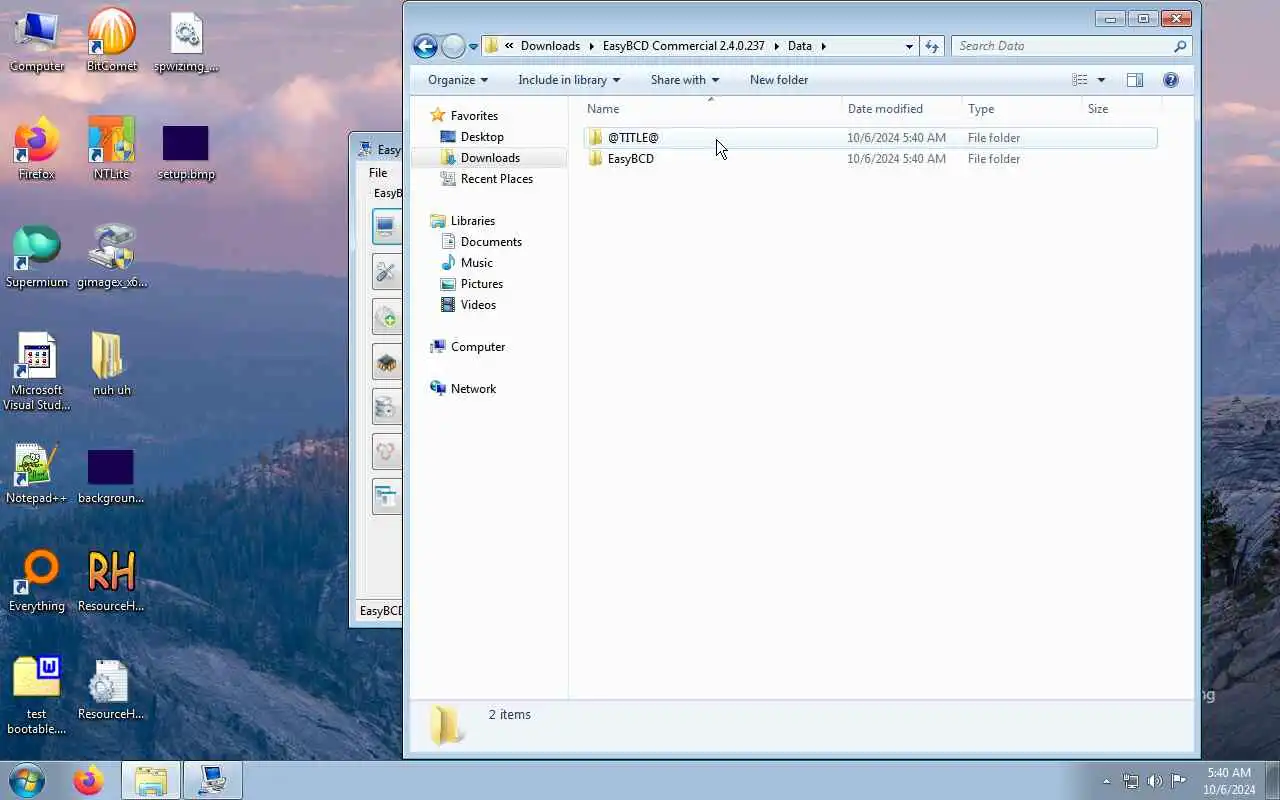Open the Pictures library

[481, 284]
